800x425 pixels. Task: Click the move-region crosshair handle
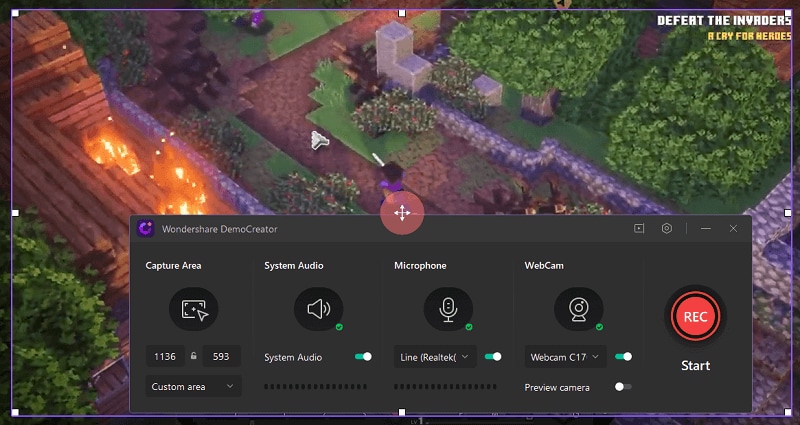coord(402,213)
